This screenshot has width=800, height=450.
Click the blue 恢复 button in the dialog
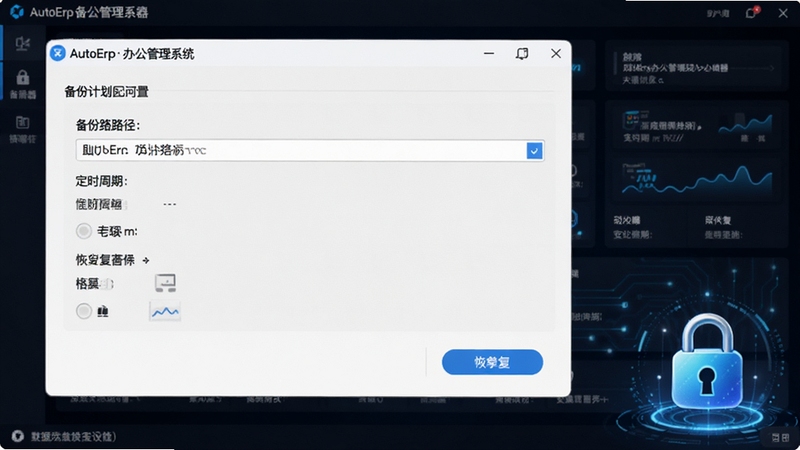pos(492,362)
